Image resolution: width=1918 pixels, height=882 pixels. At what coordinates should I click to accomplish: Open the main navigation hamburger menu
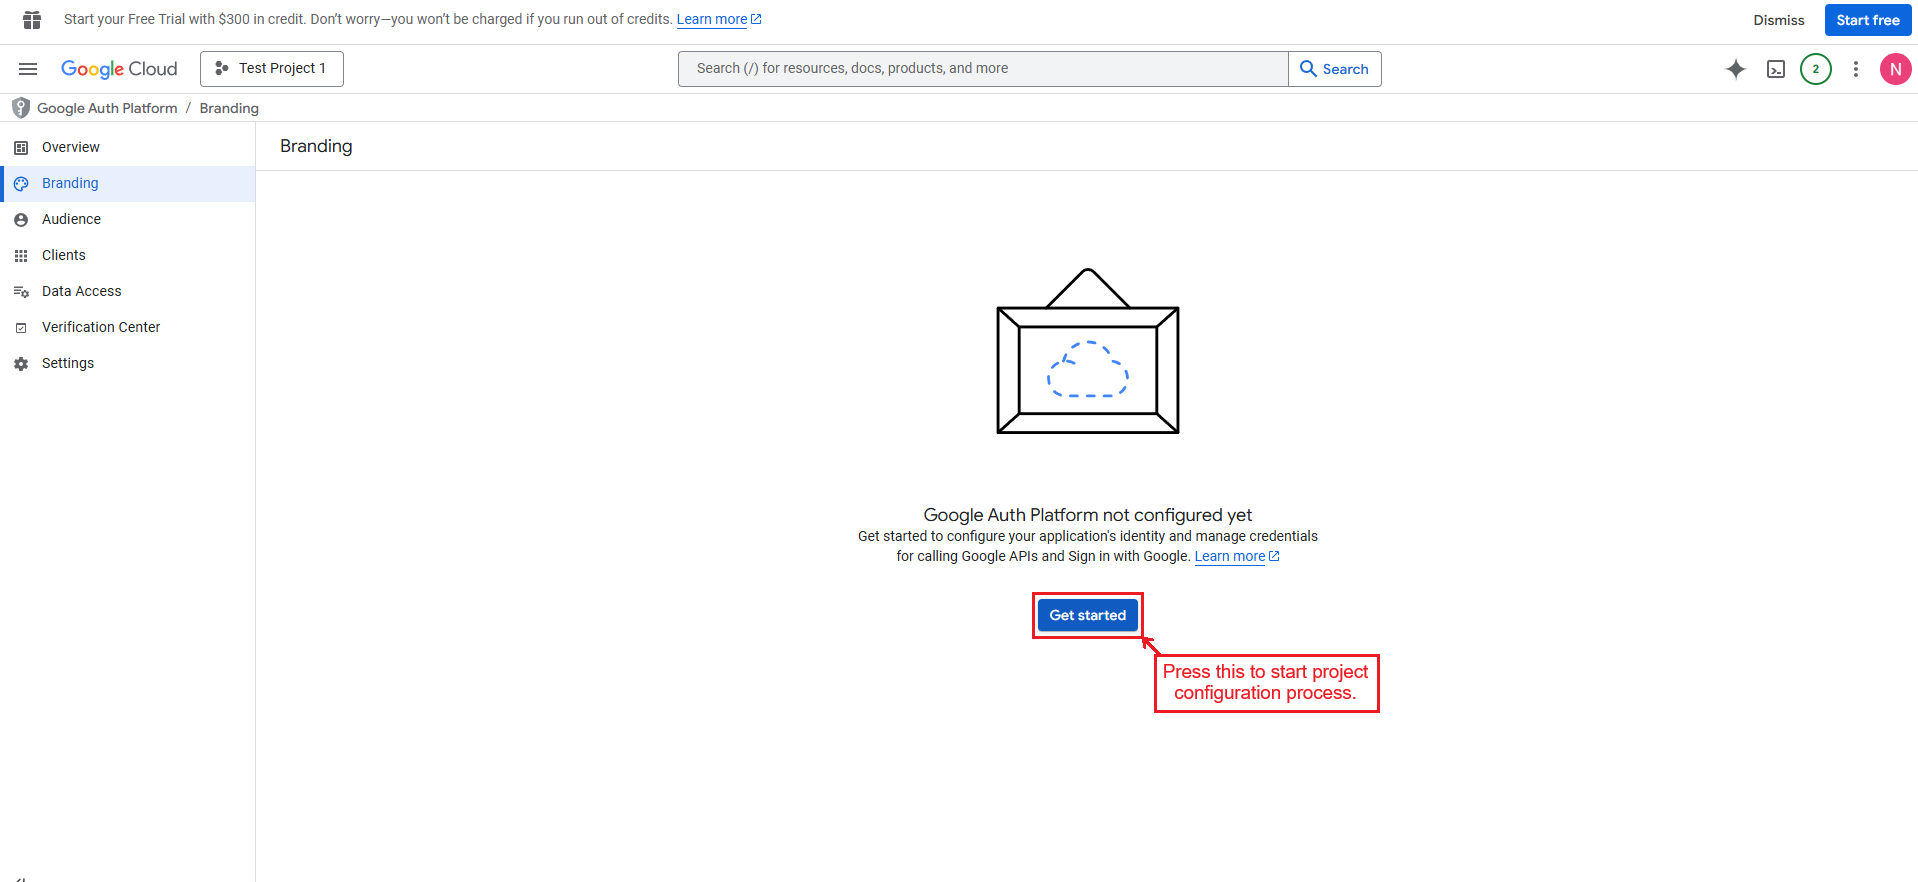(28, 69)
